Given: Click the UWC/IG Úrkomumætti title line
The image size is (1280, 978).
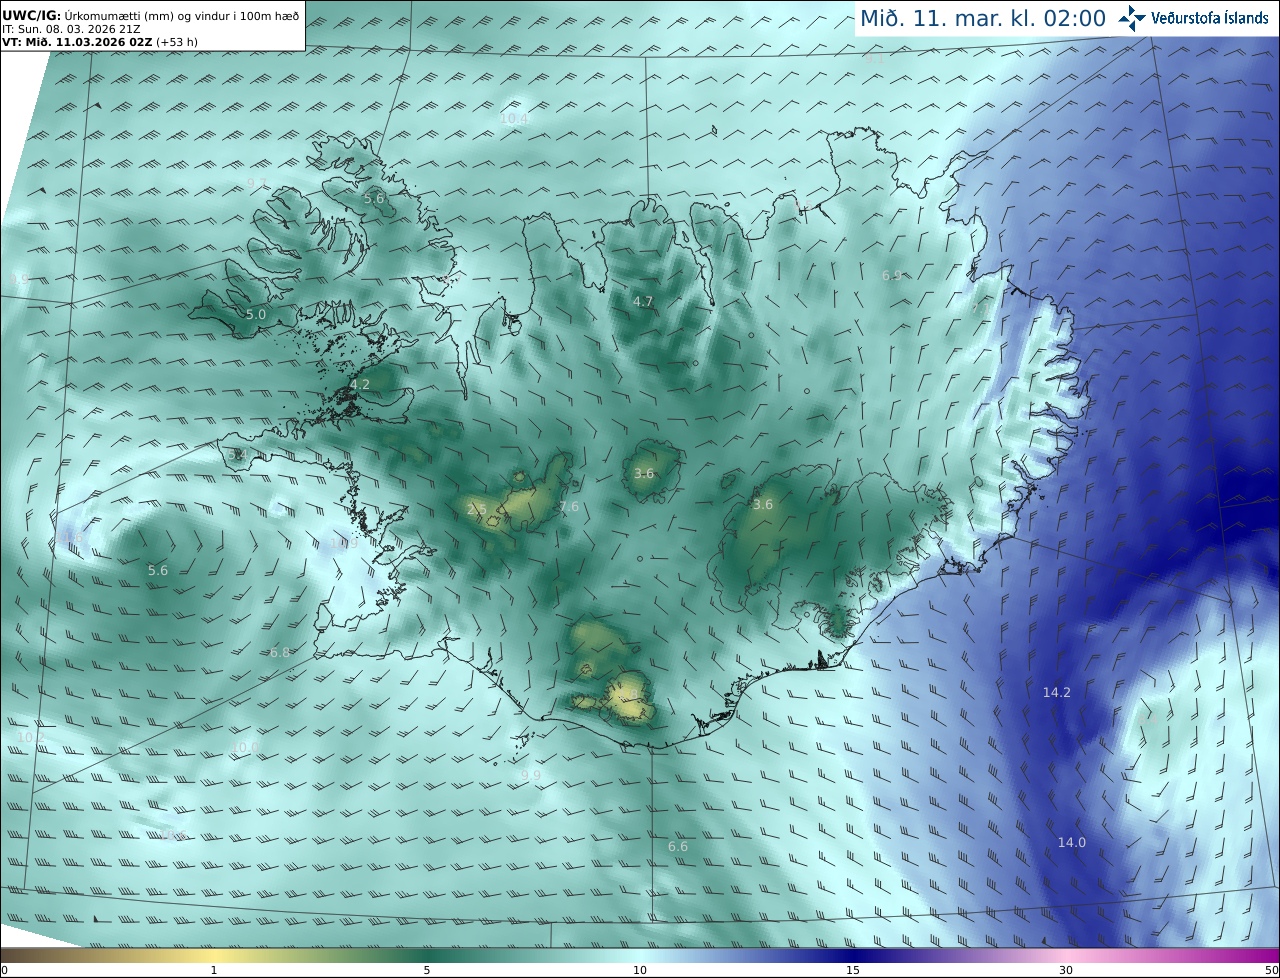Looking at the screenshot, I should [x=150, y=15].
